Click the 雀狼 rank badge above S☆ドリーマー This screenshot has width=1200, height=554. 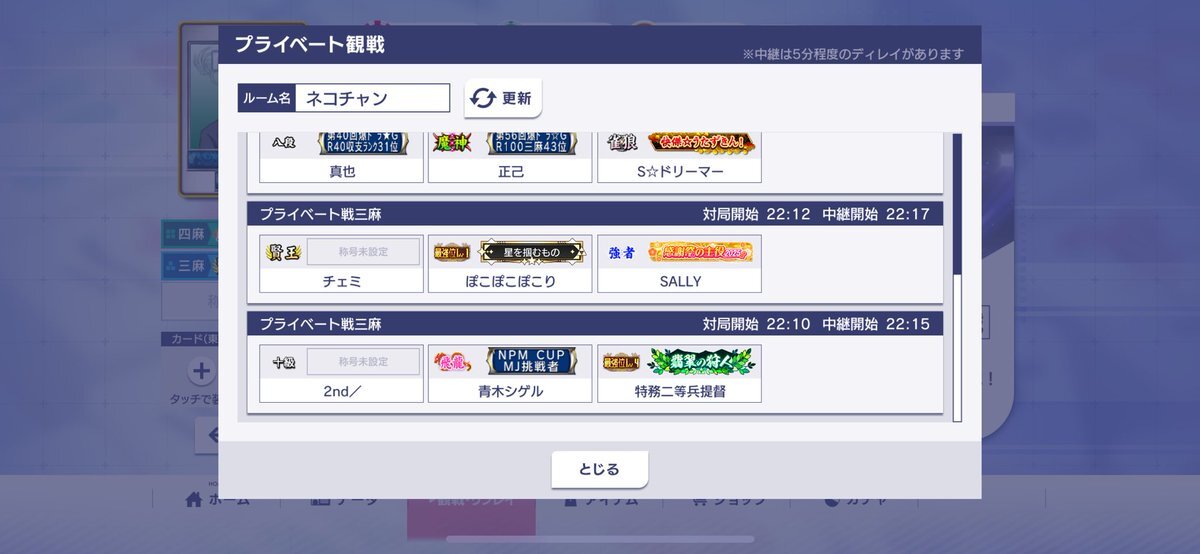(x=622, y=143)
